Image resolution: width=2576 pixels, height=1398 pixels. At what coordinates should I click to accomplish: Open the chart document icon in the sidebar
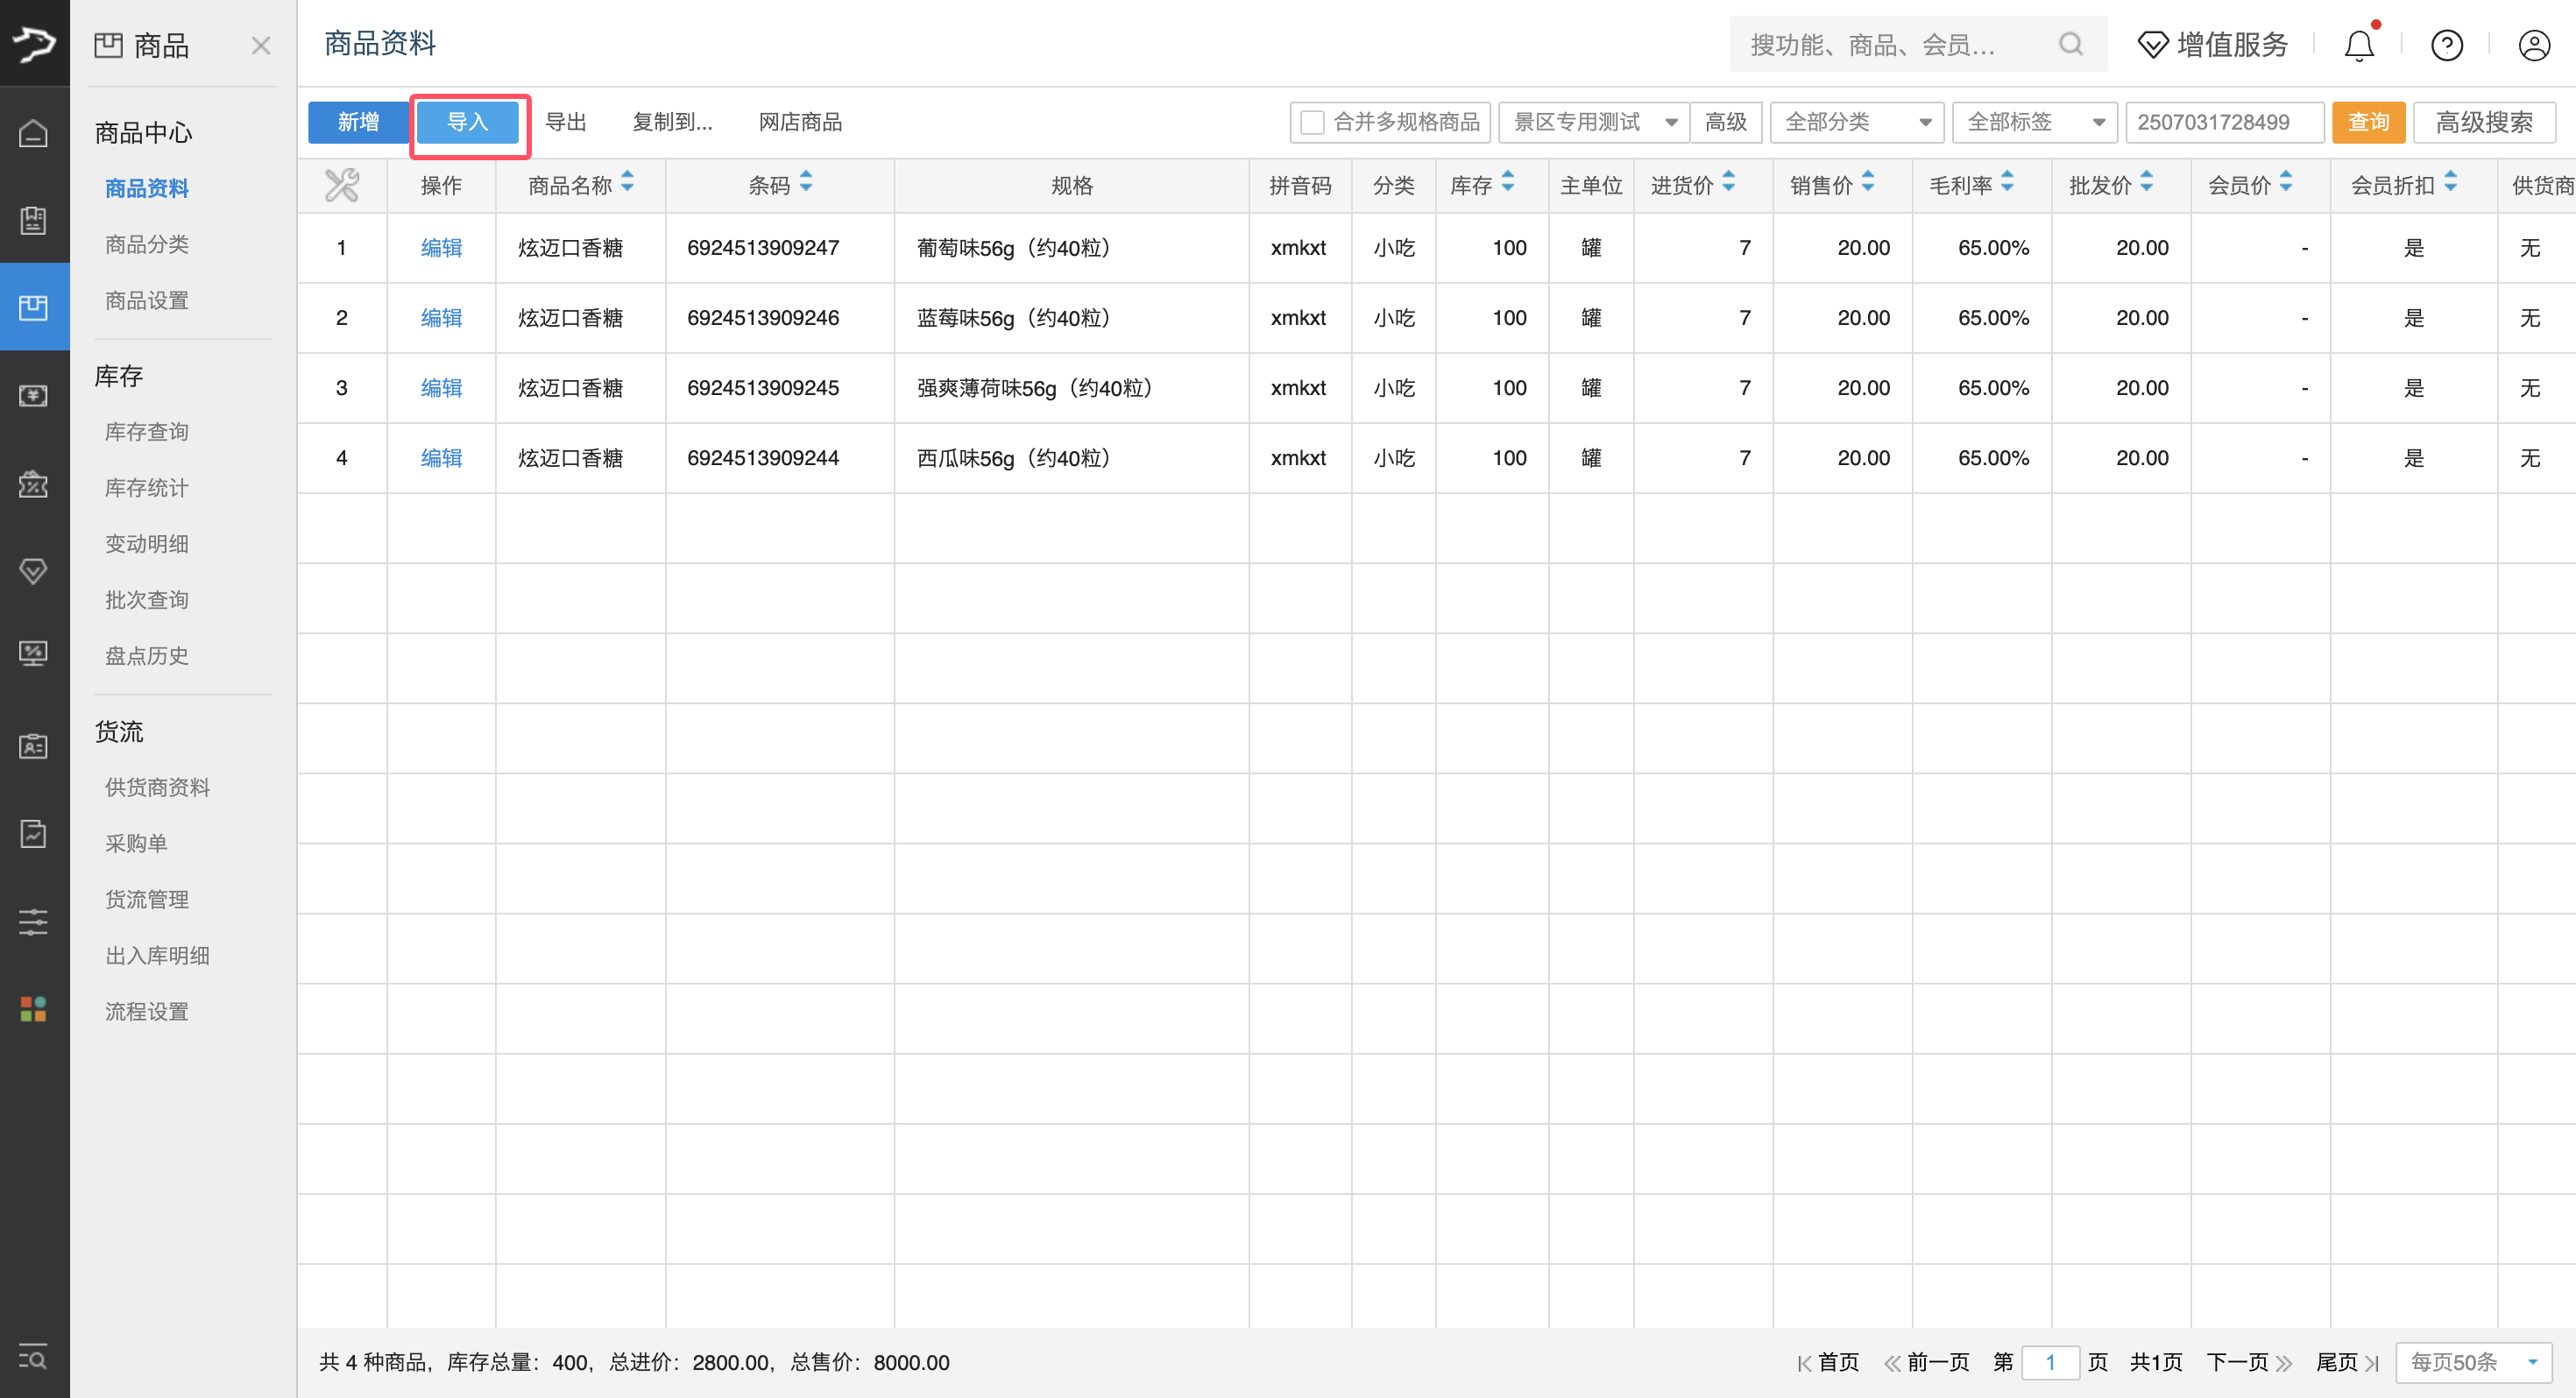34,833
